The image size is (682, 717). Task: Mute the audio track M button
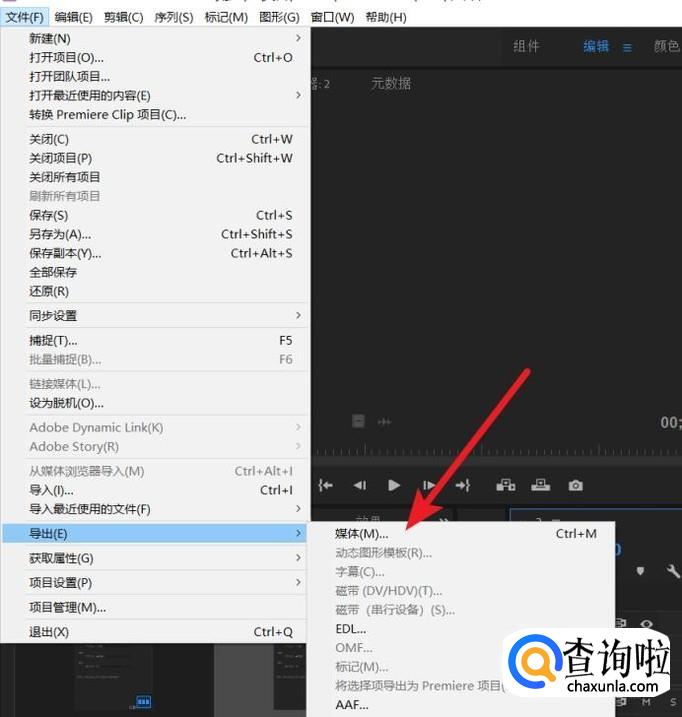click(646, 702)
